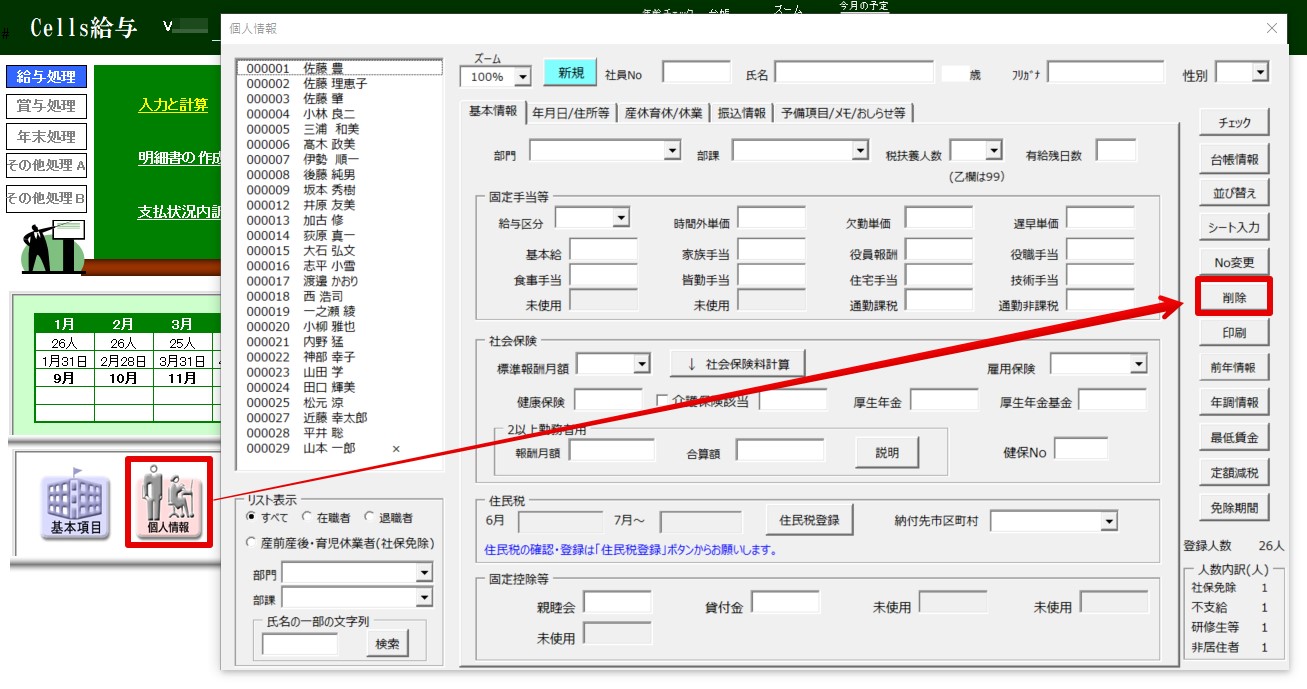This screenshot has height=689, width=1307.
Task: Click the 削除 button
Action: (1233, 297)
